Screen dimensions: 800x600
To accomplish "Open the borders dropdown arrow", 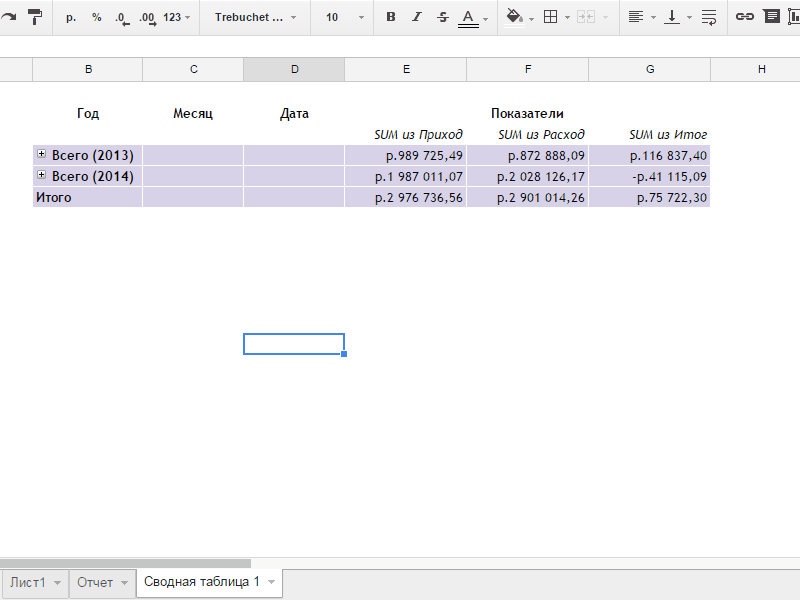I will 567,17.
